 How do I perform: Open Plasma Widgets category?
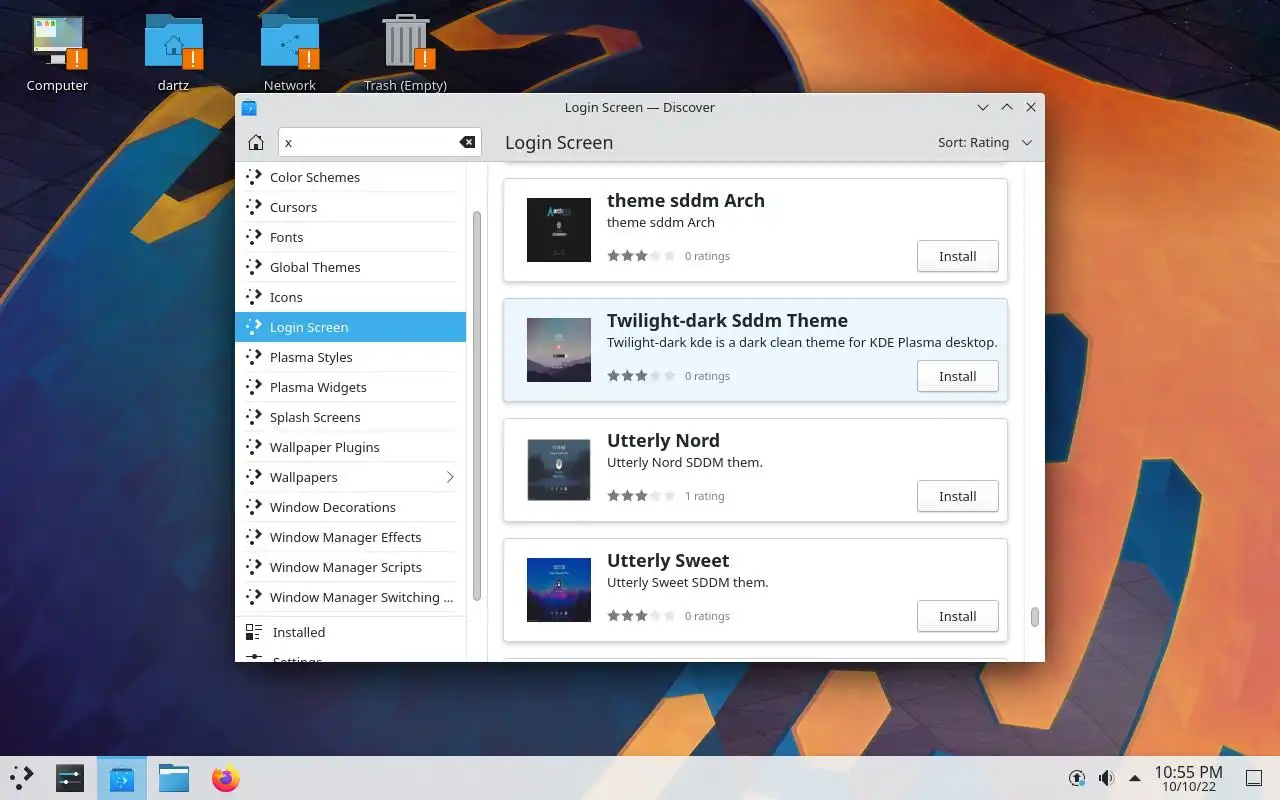tap(350, 387)
